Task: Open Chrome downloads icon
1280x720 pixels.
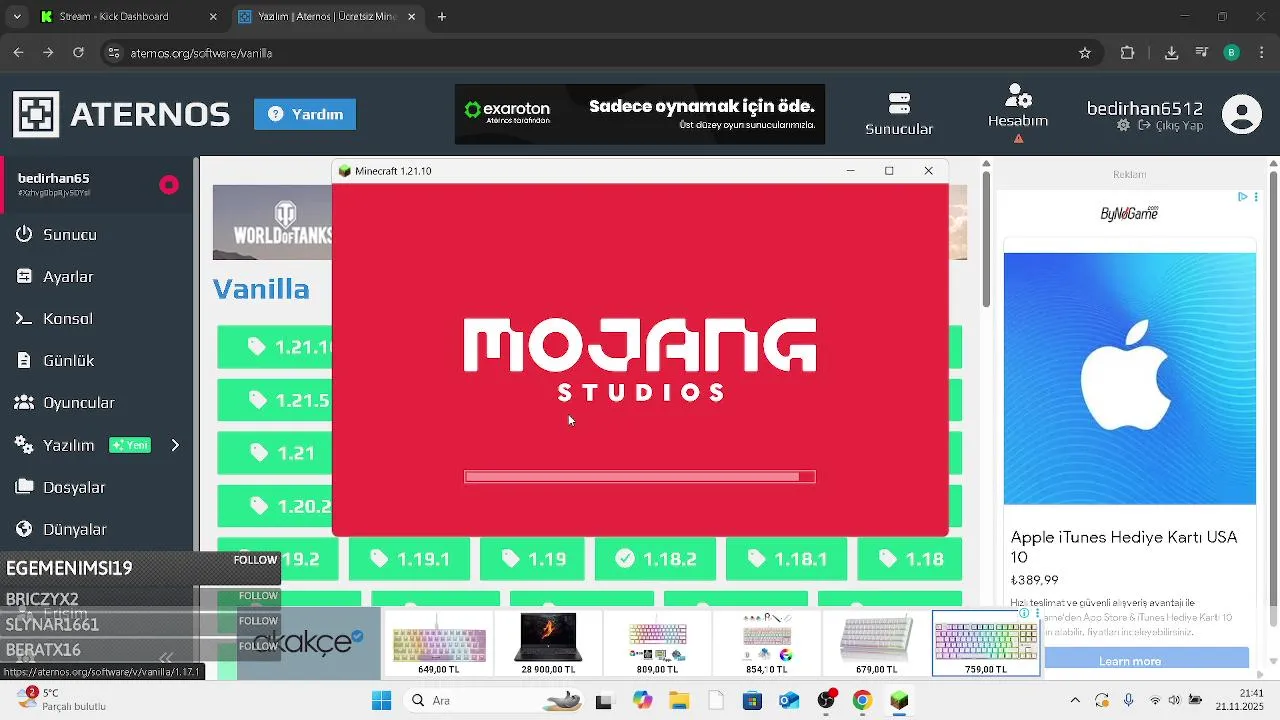Action: 1171,53
